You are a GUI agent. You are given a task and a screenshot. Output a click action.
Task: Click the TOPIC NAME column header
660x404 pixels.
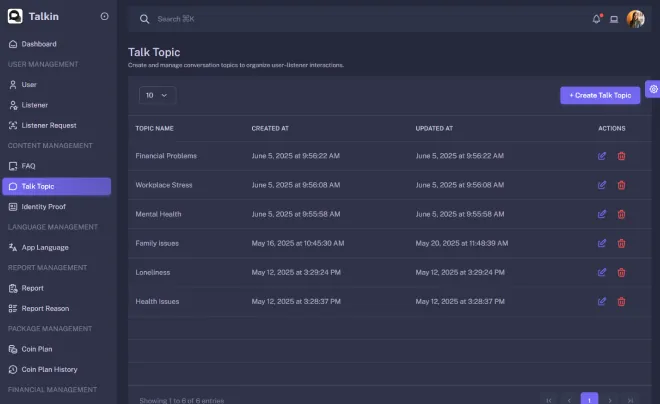[x=154, y=128]
